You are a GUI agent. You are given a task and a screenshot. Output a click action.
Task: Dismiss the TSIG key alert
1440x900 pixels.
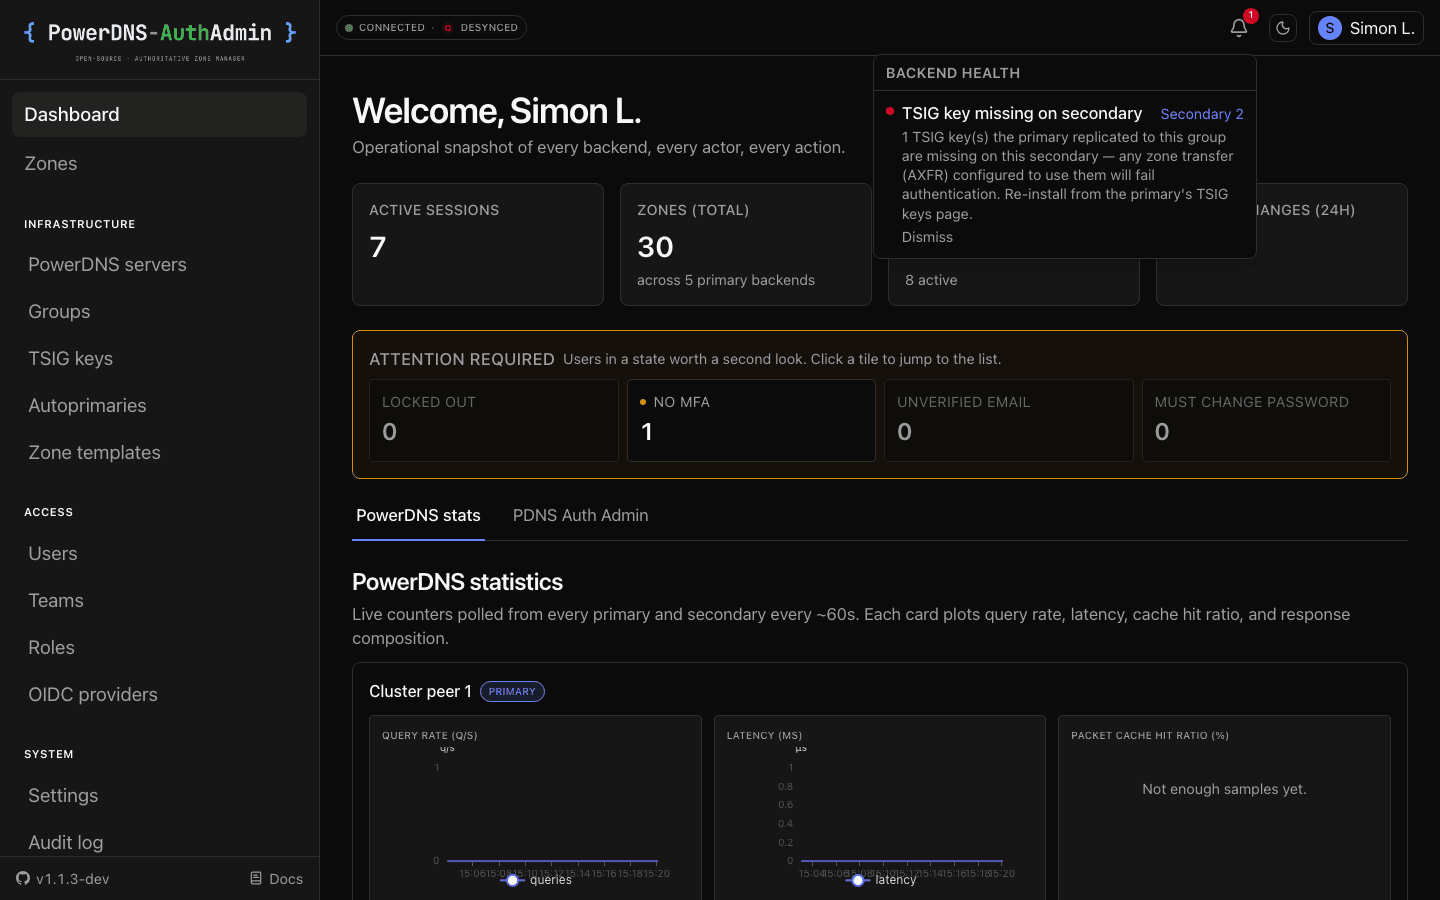click(x=927, y=237)
